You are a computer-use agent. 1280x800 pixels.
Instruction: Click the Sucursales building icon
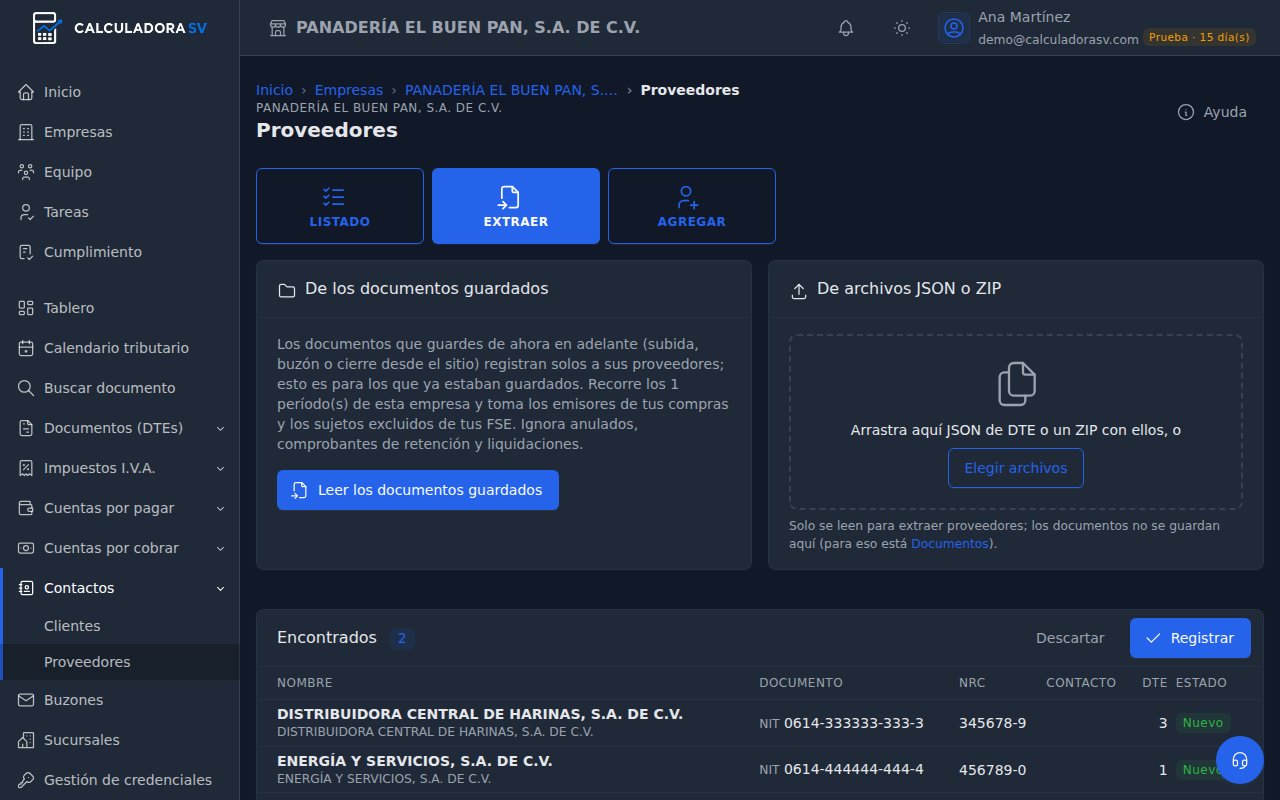26,740
